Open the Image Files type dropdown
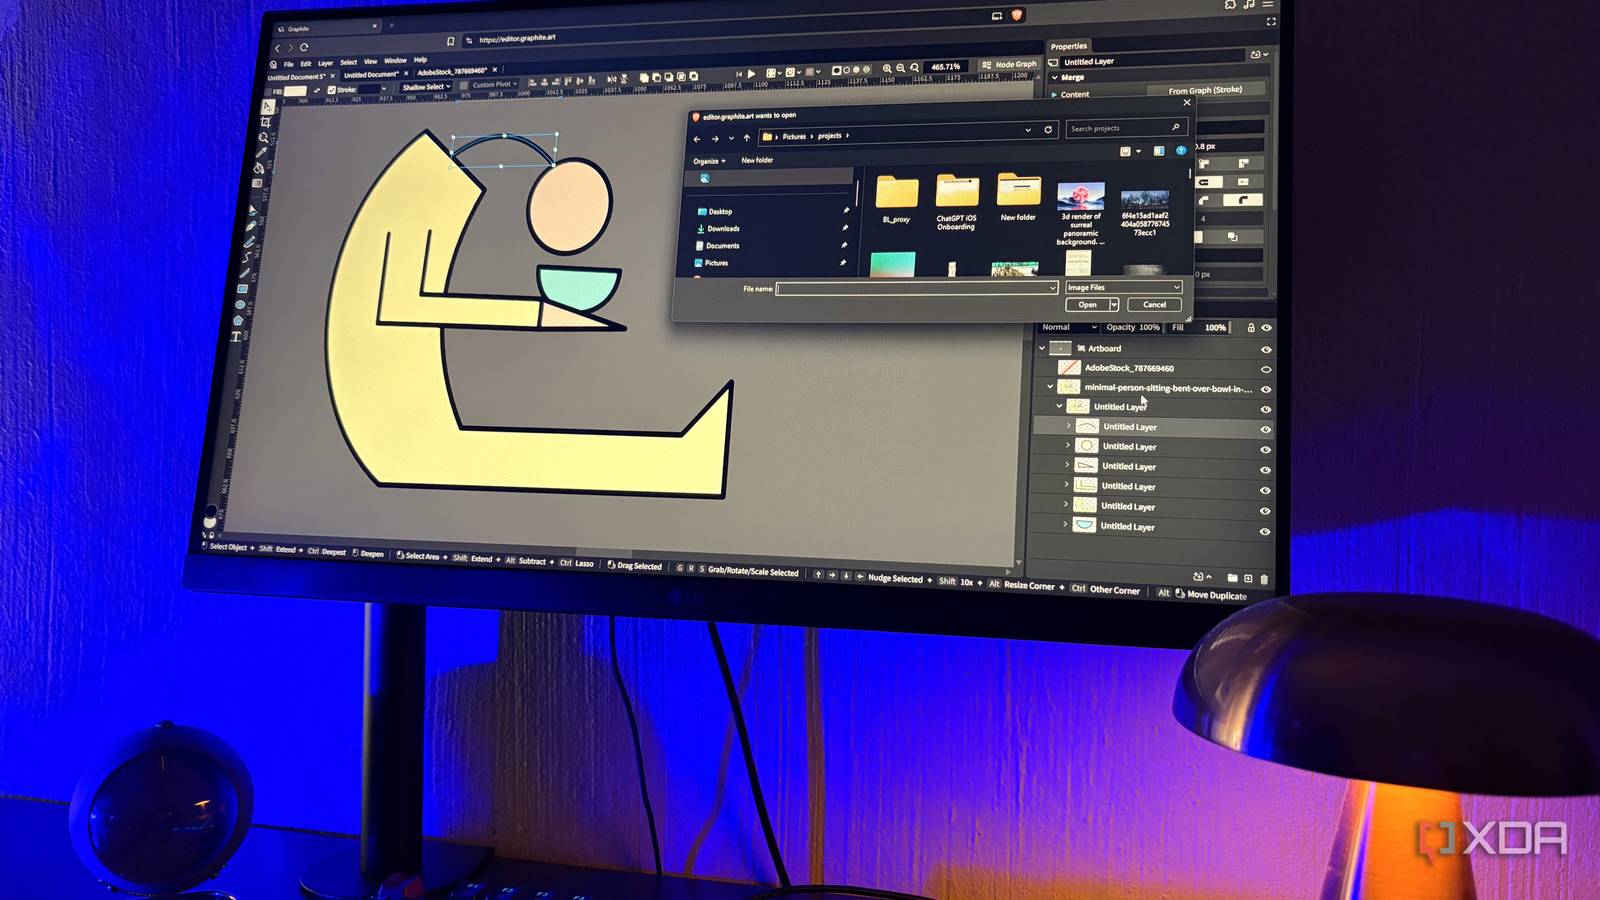The image size is (1600, 900). 1124,287
